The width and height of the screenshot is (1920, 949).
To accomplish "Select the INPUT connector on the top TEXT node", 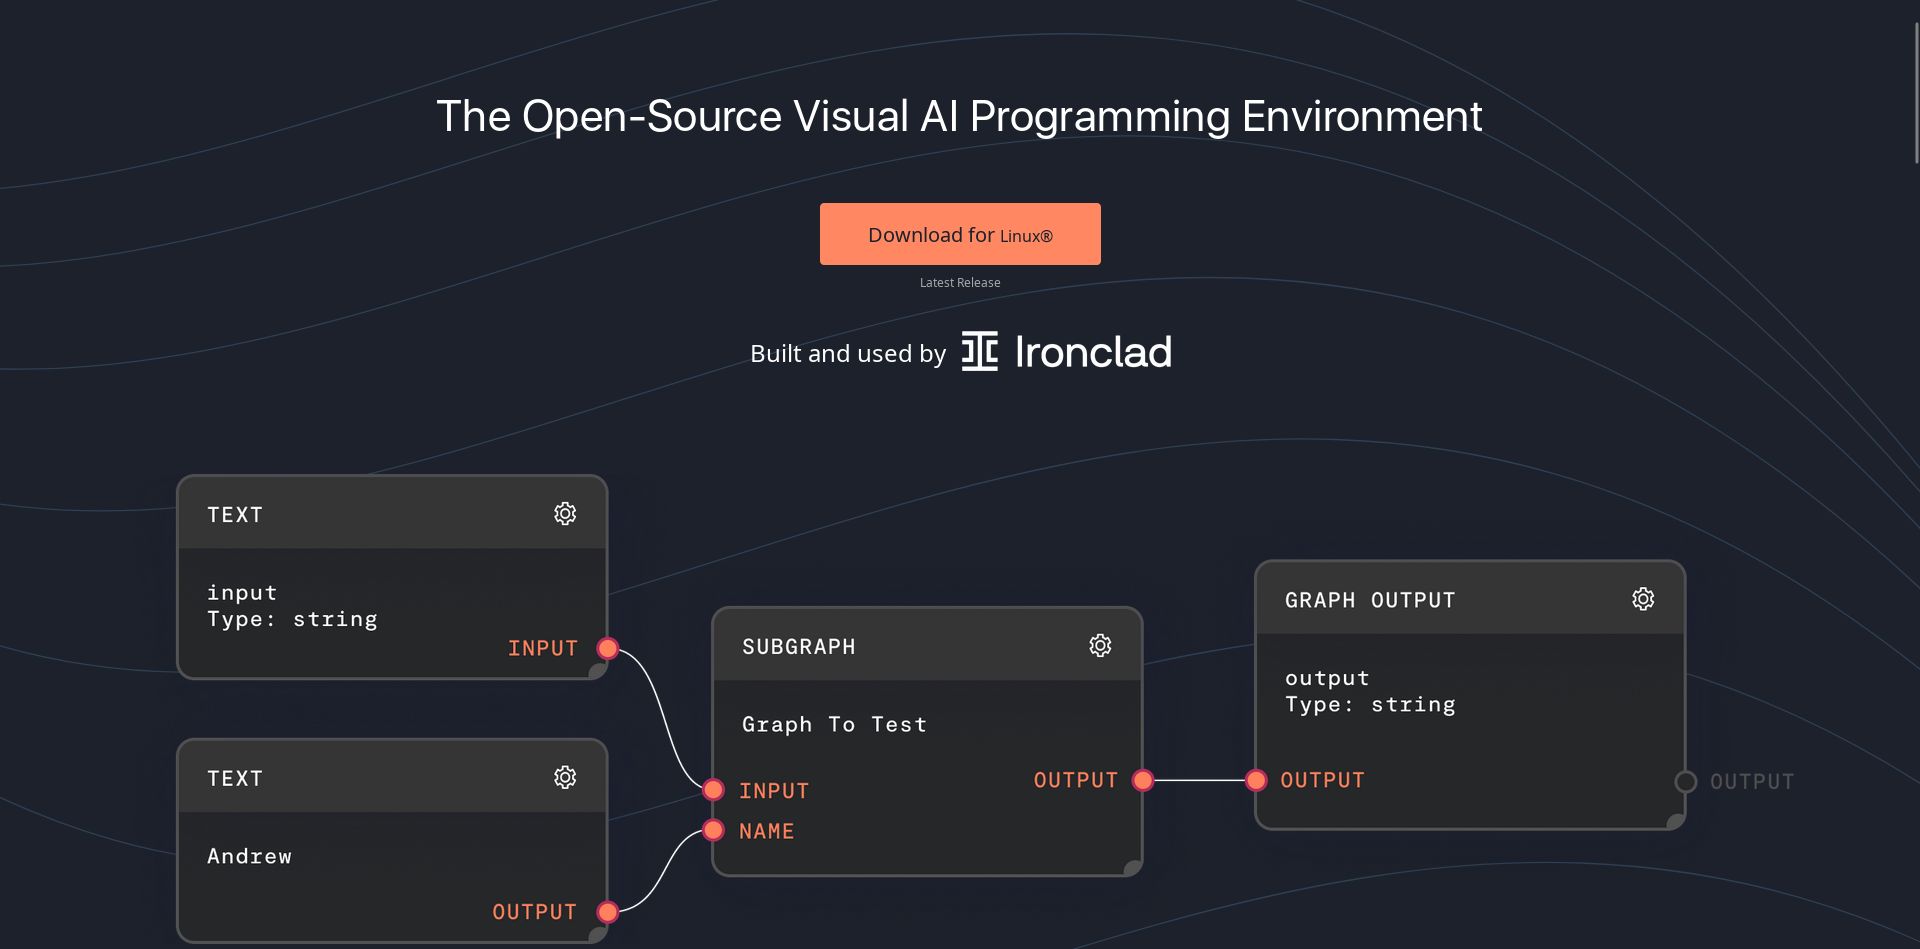I will click(607, 647).
